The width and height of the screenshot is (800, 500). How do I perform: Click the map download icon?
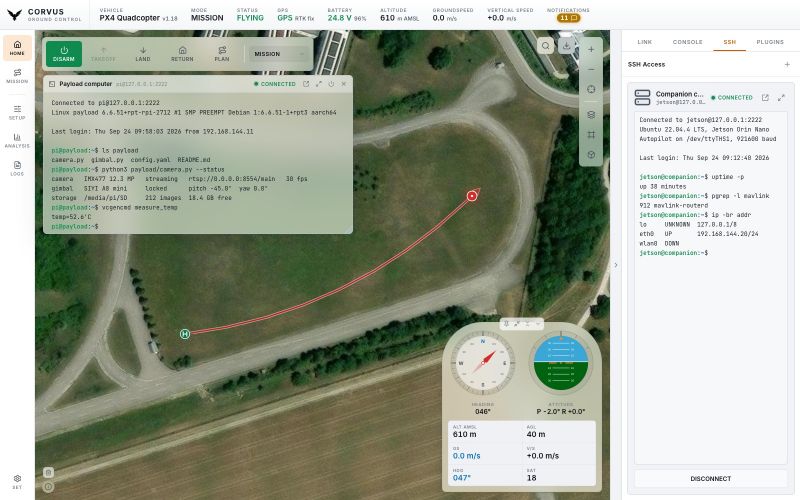coord(566,46)
